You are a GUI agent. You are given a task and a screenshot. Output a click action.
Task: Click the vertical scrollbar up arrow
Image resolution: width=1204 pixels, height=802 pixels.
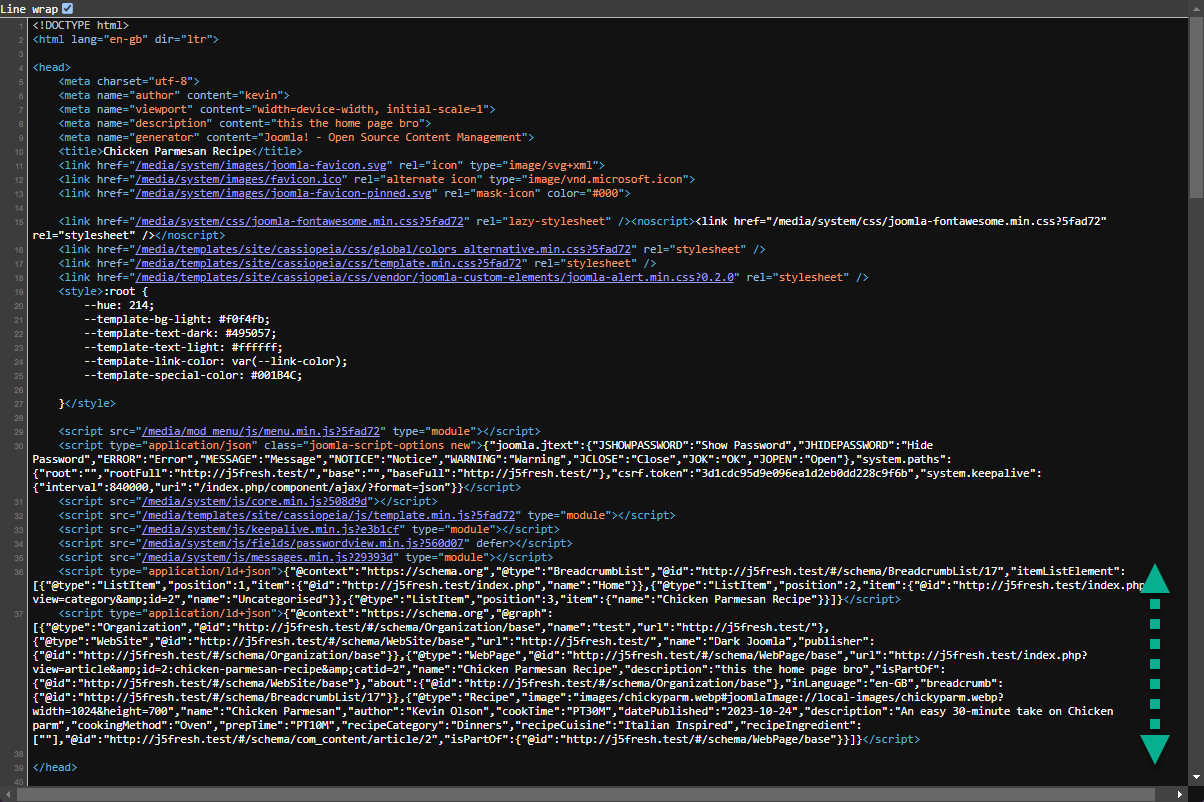[1195, 24]
